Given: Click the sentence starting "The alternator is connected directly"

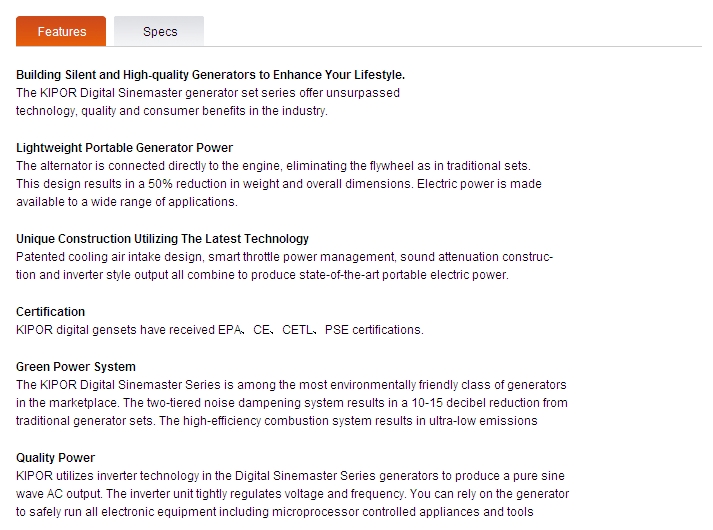Looking at the screenshot, I should pos(273,166).
